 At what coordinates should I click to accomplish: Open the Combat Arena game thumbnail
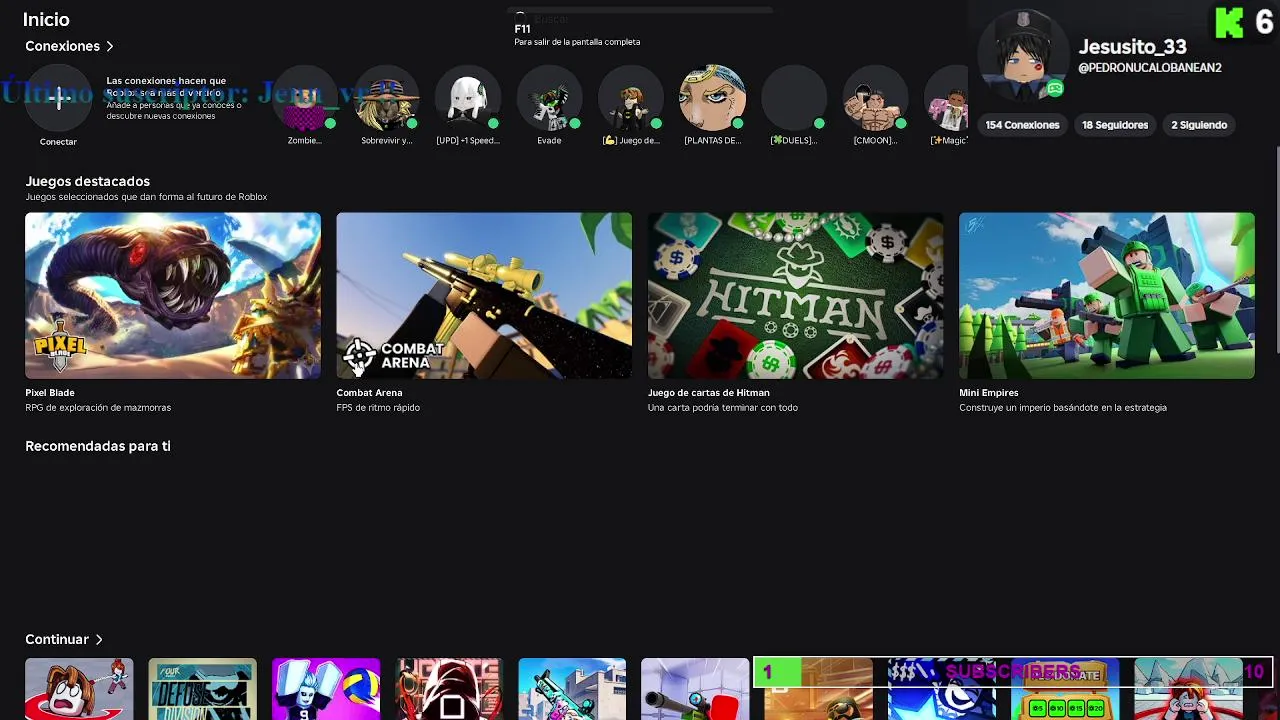[484, 295]
